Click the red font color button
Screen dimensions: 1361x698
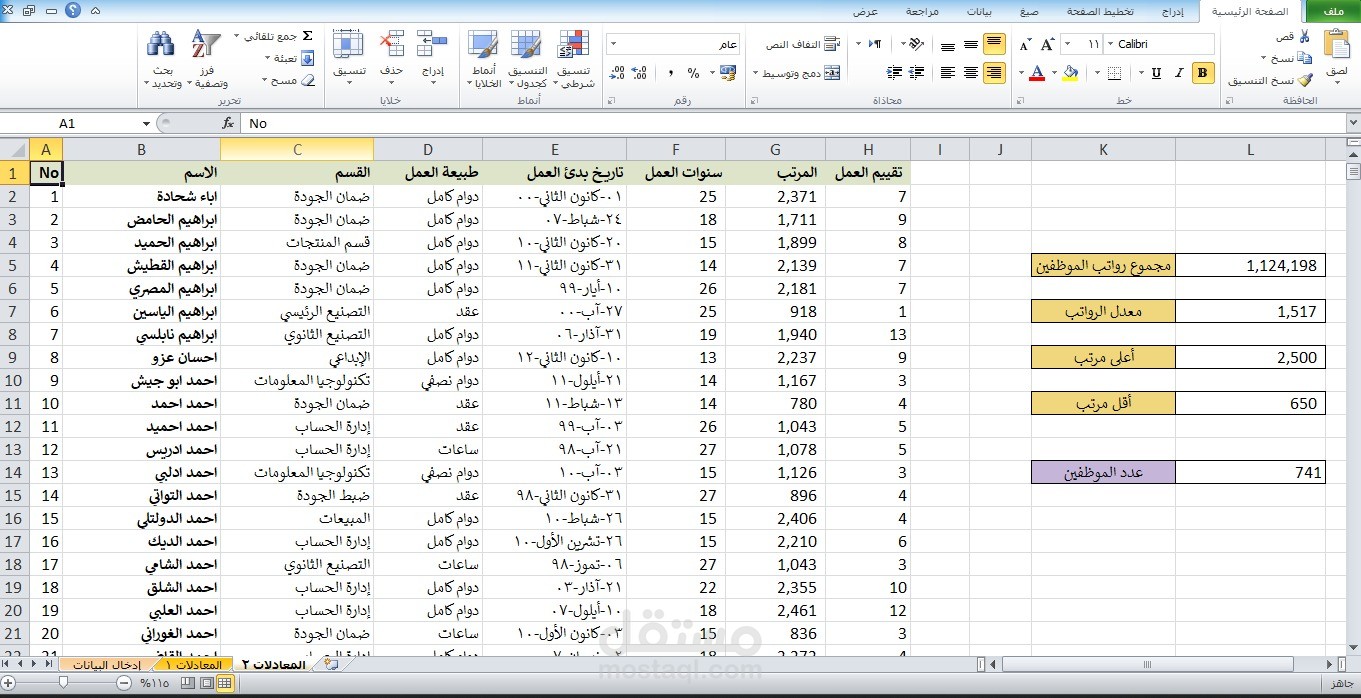click(x=1038, y=72)
